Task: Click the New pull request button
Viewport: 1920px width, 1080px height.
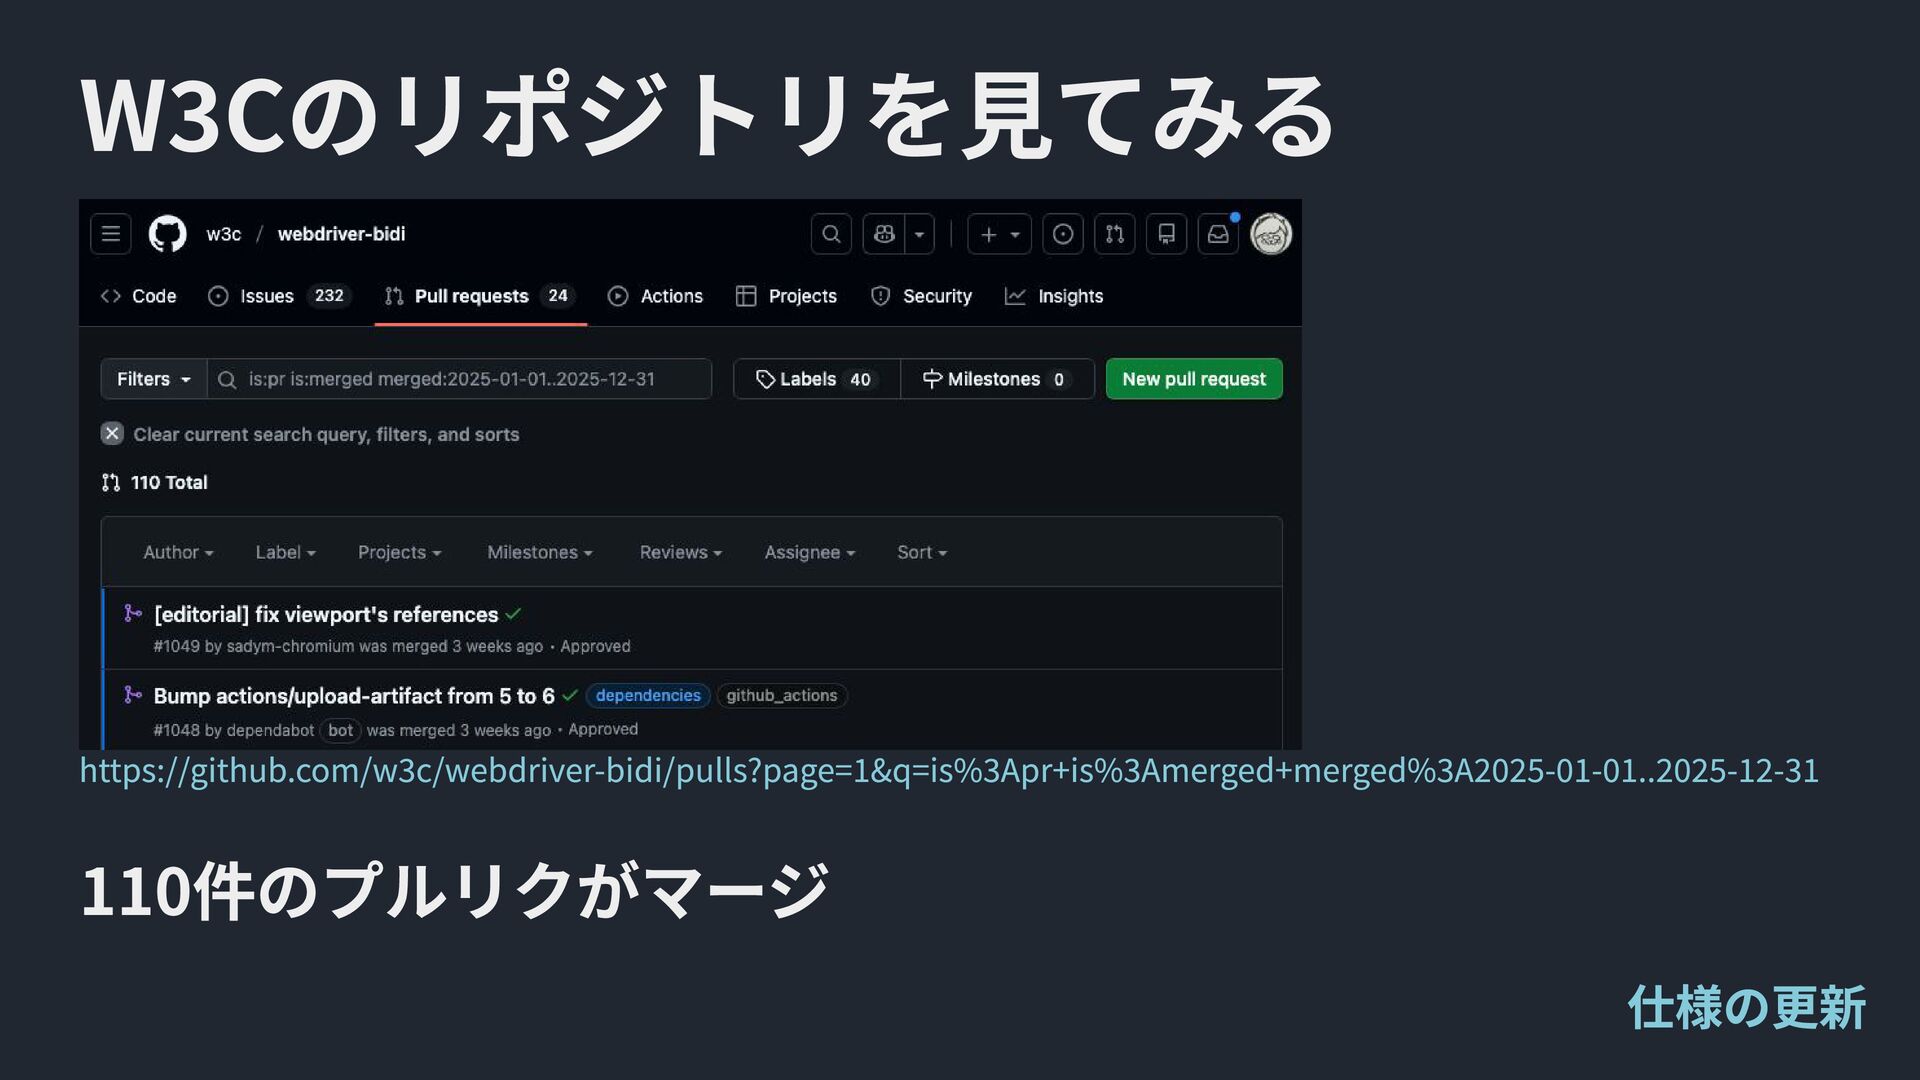Action: 1194,379
